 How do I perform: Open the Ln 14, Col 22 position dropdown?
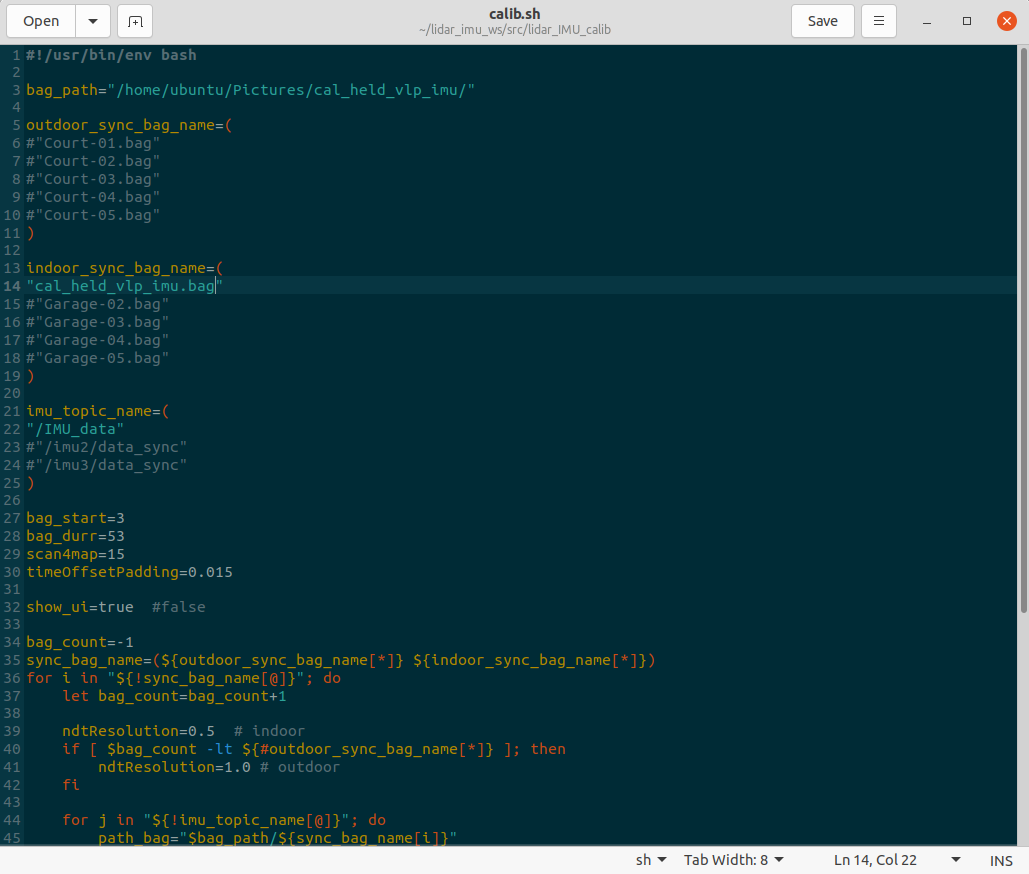tap(897, 860)
